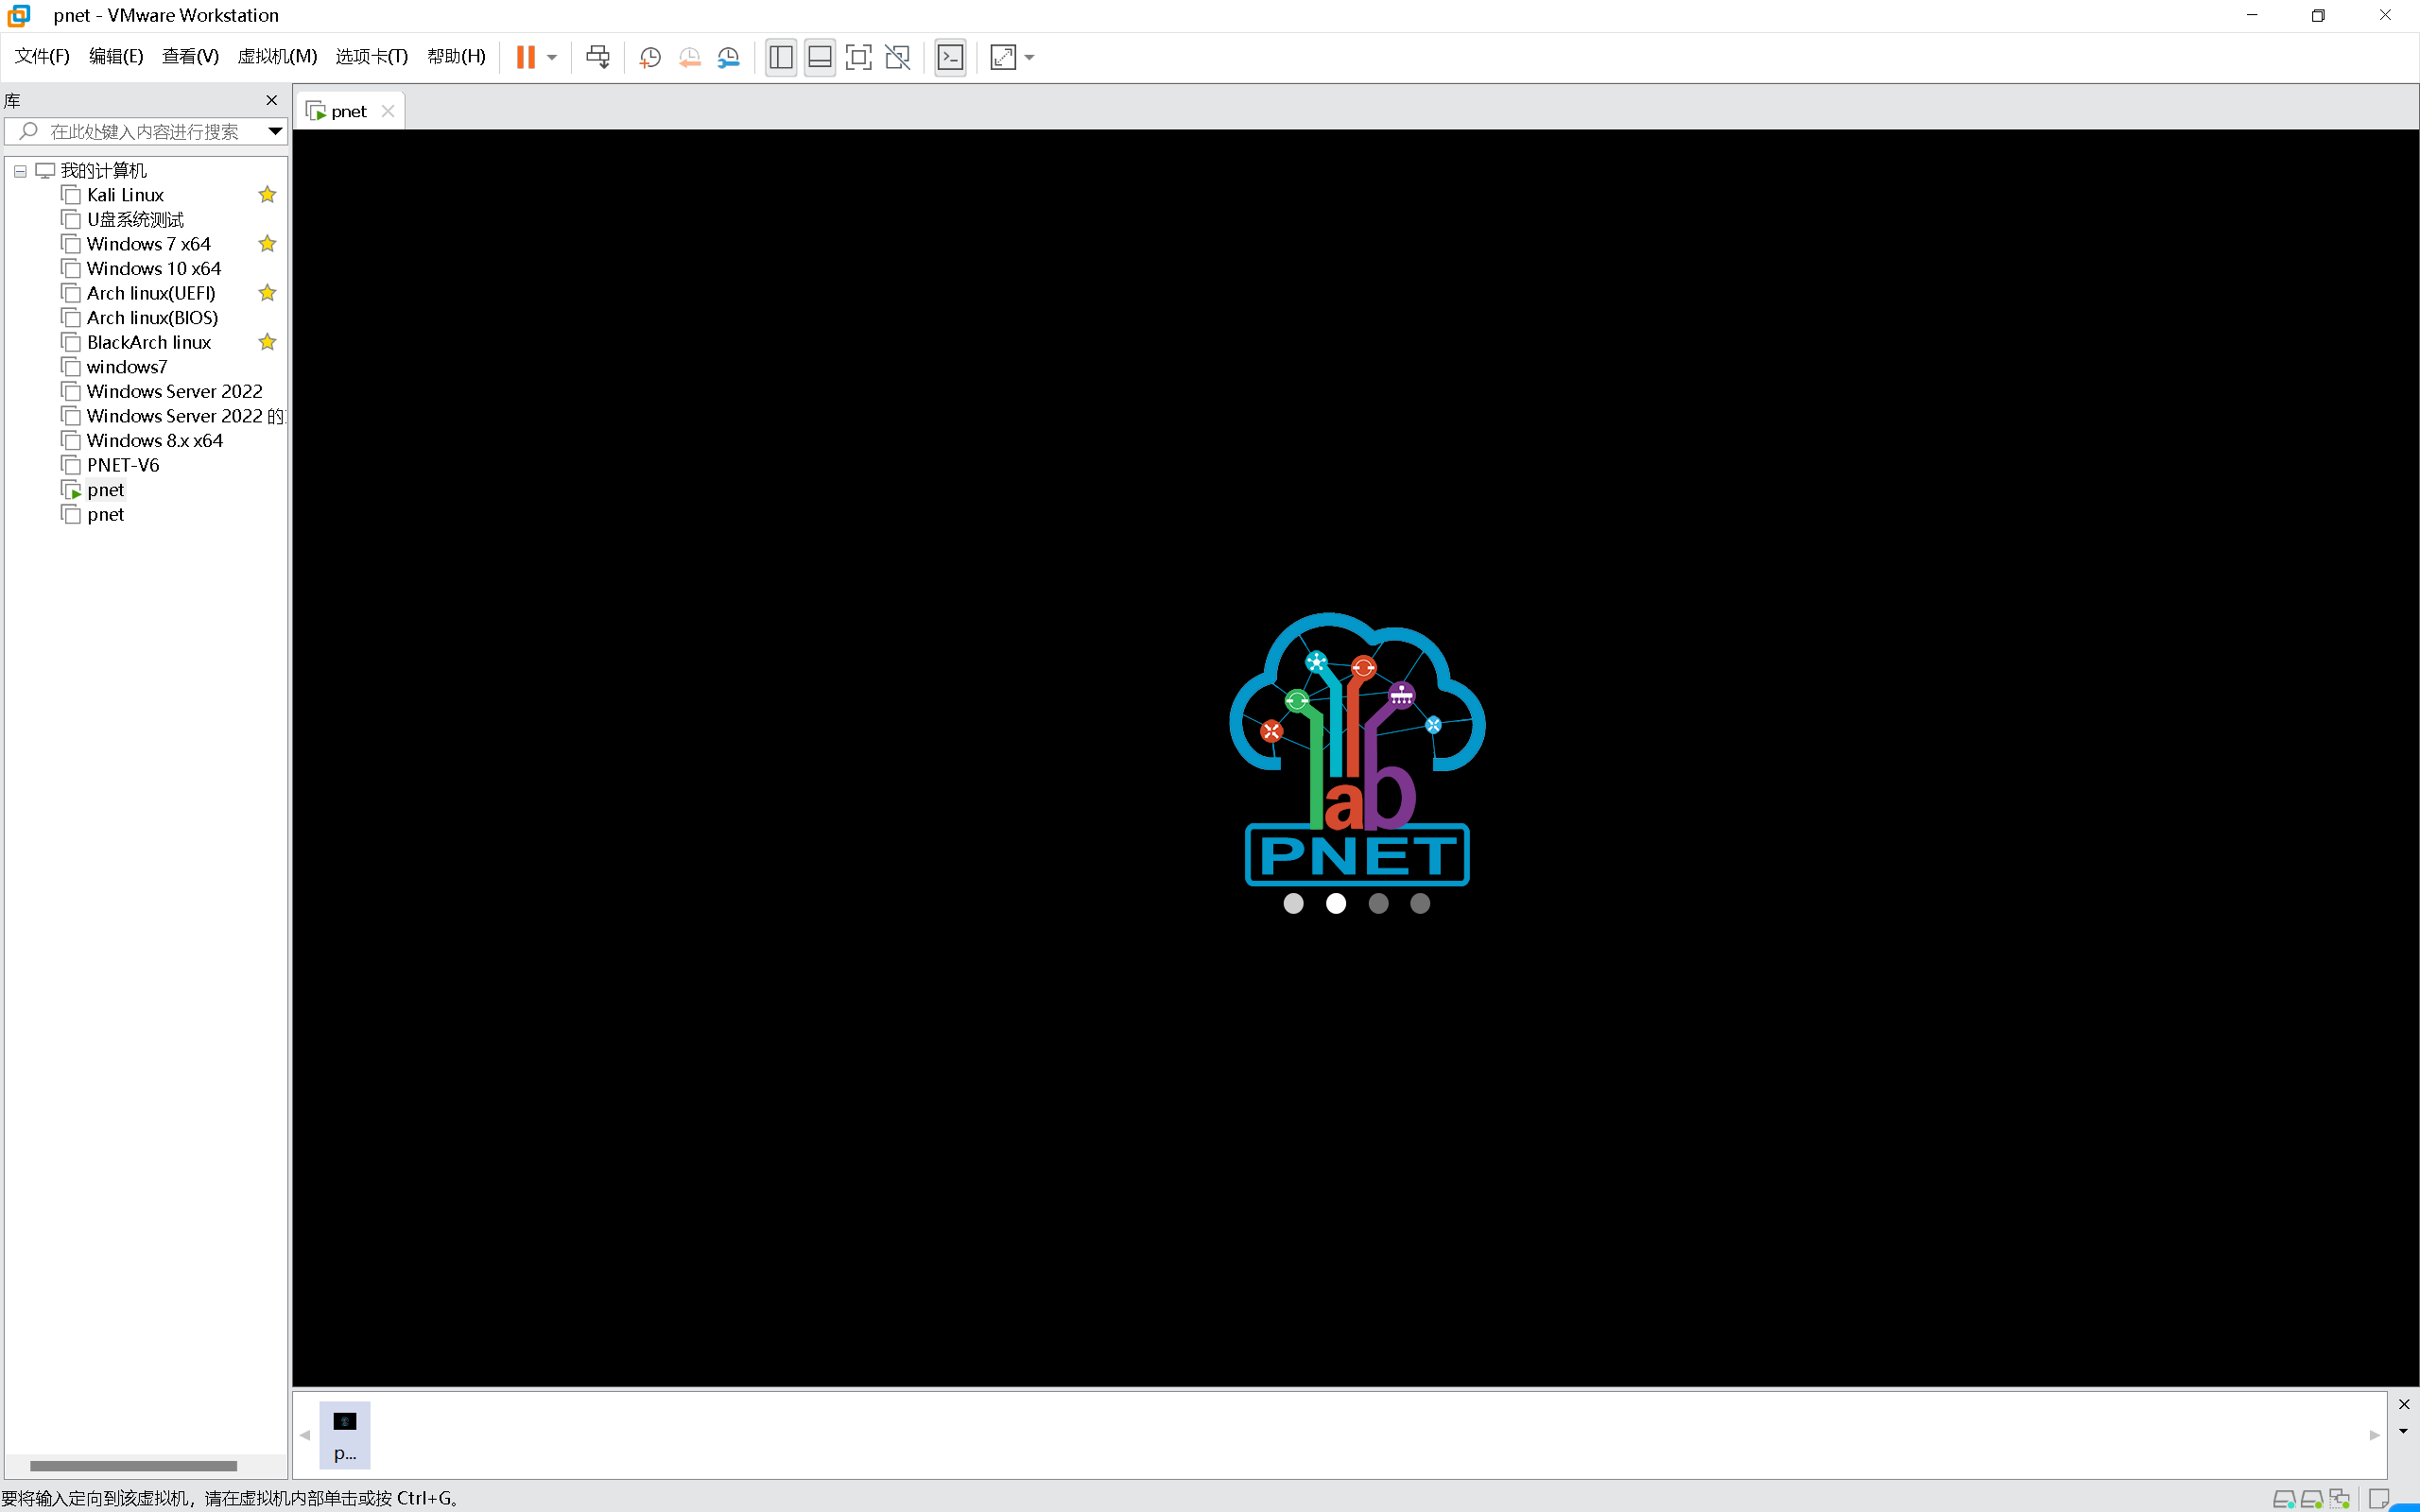Image resolution: width=2420 pixels, height=1512 pixels.
Task: Click the library search input field
Action: click(x=145, y=131)
